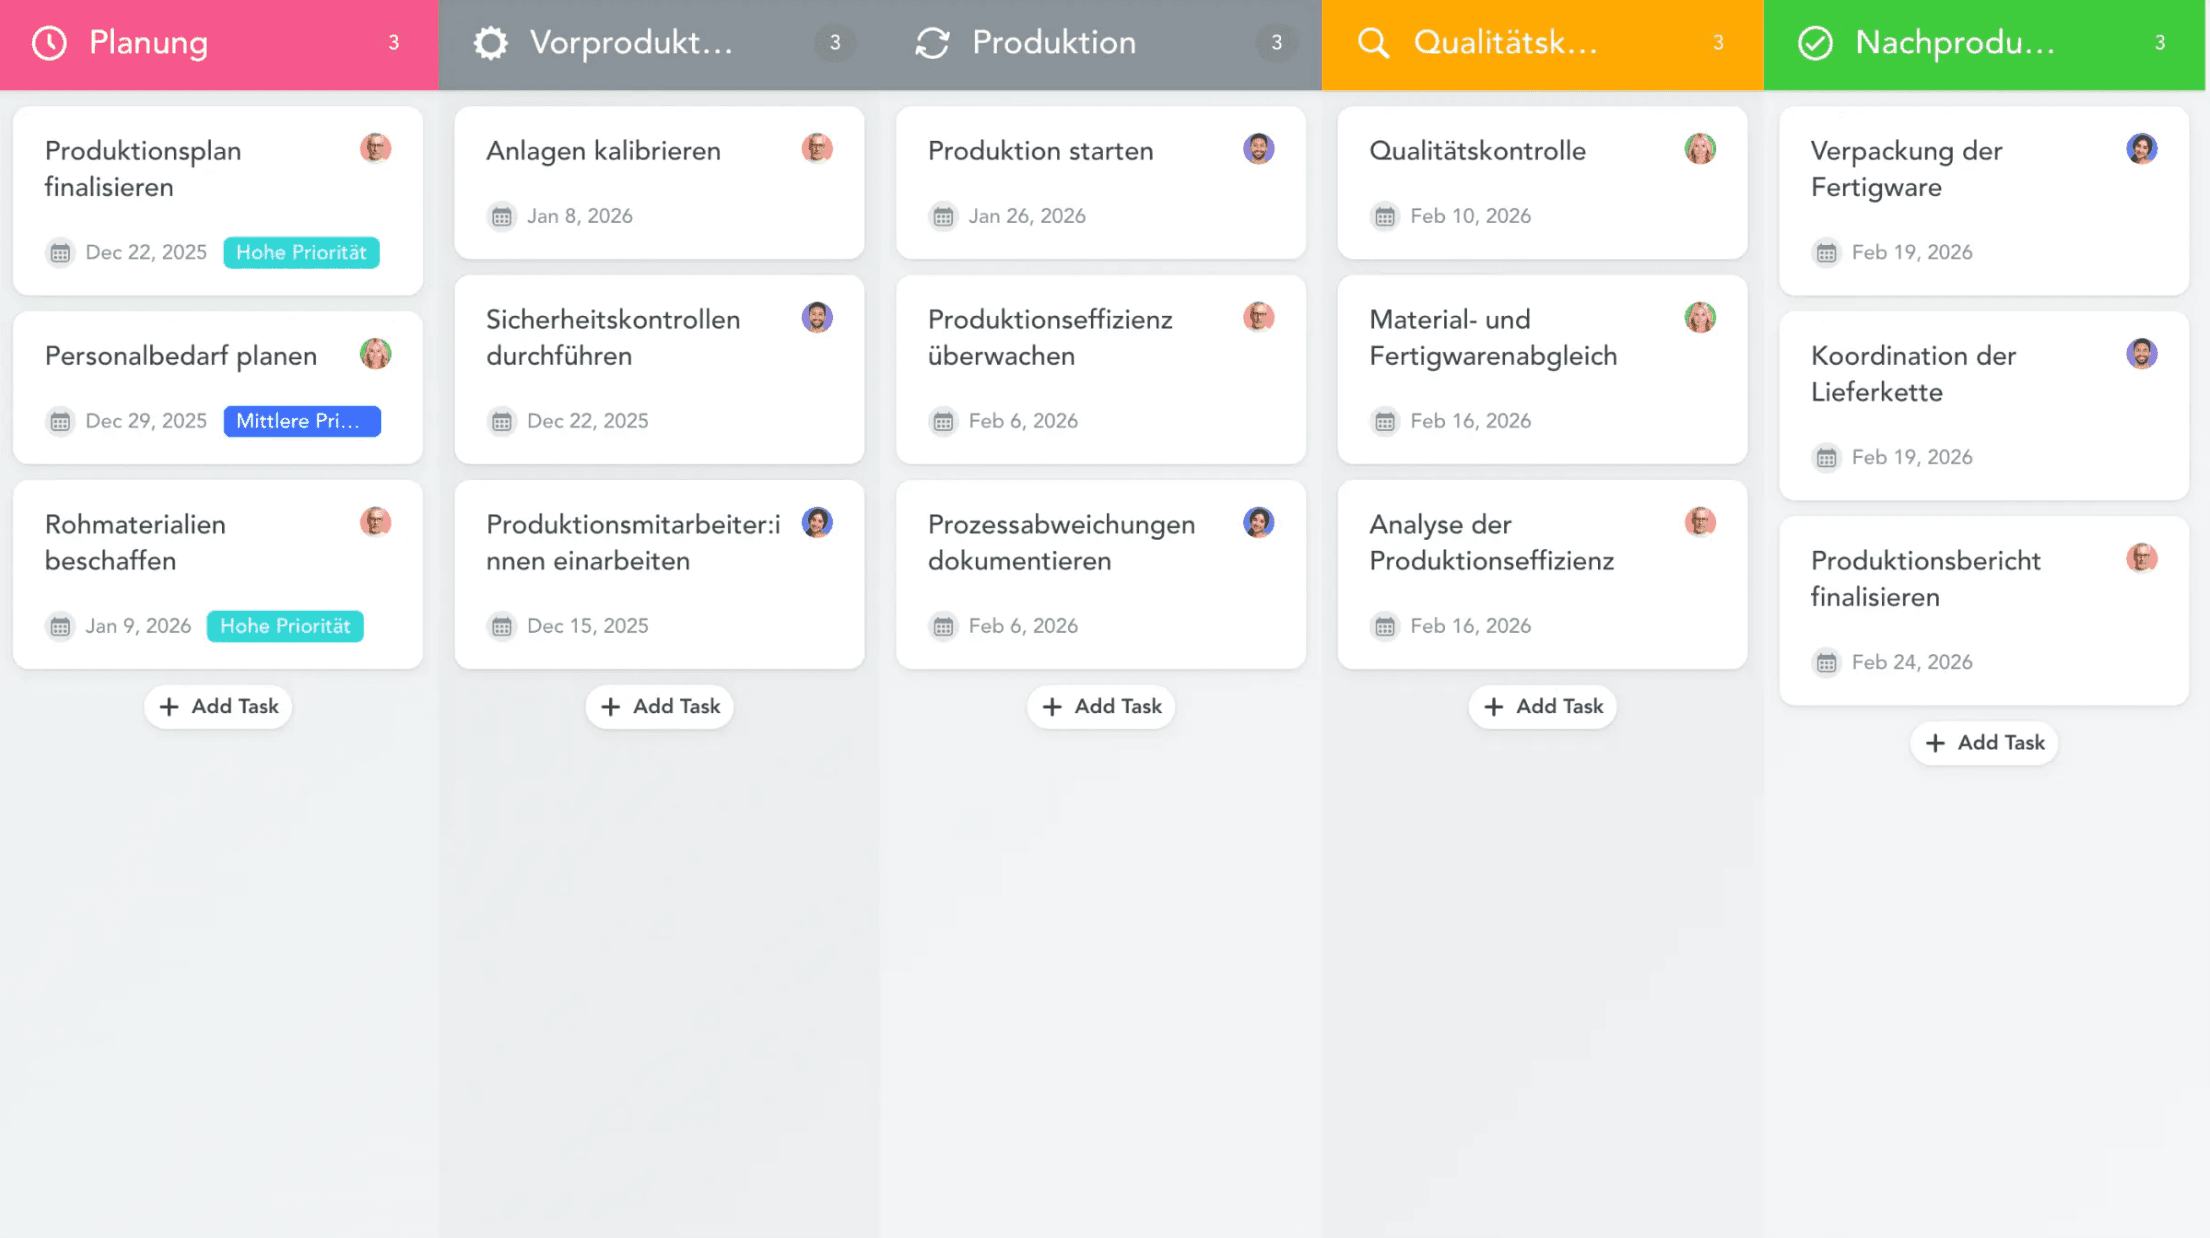Click the gear icon in Vorprodukt column header

click(490, 43)
